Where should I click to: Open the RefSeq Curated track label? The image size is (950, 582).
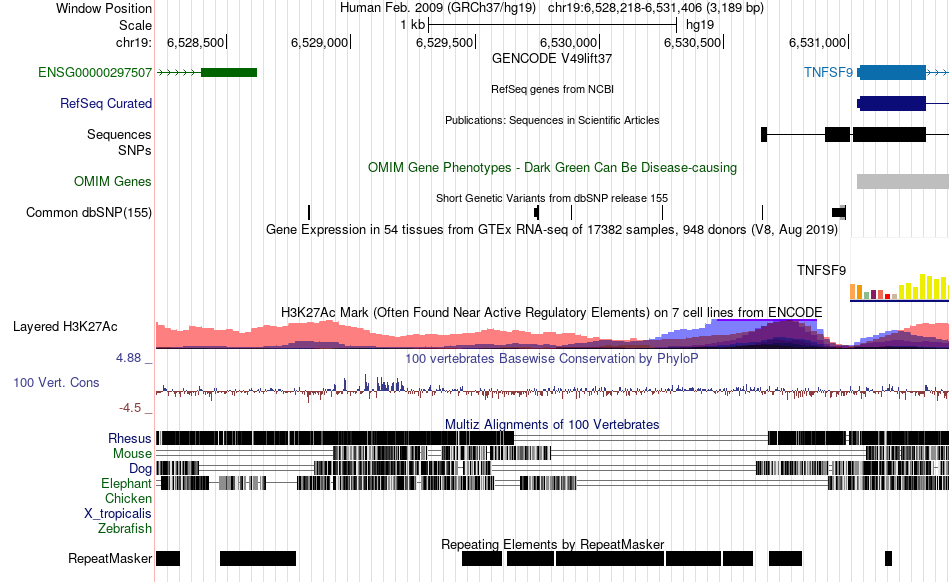[x=106, y=104]
